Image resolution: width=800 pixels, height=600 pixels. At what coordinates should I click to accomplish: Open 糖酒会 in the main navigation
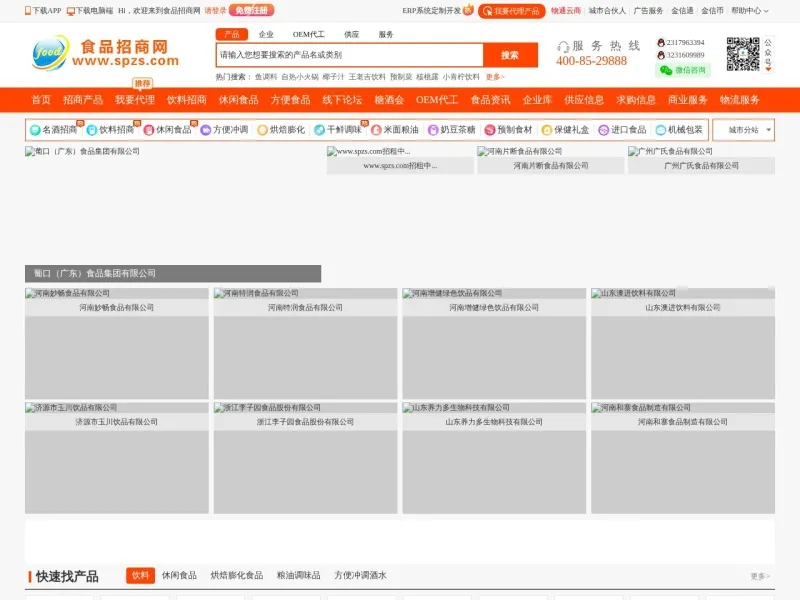point(389,100)
